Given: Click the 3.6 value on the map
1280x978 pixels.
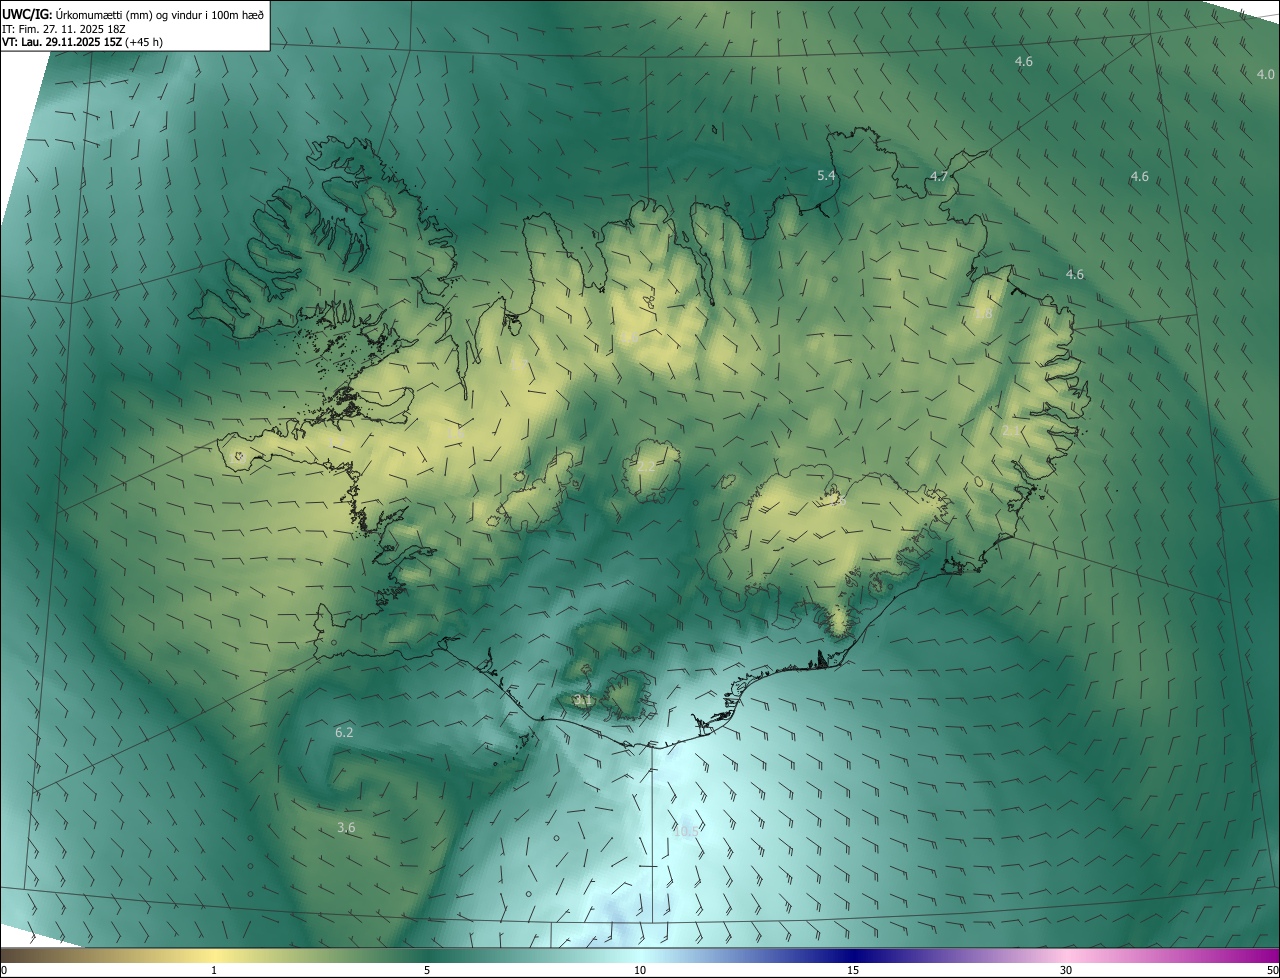Looking at the screenshot, I should [x=346, y=827].
